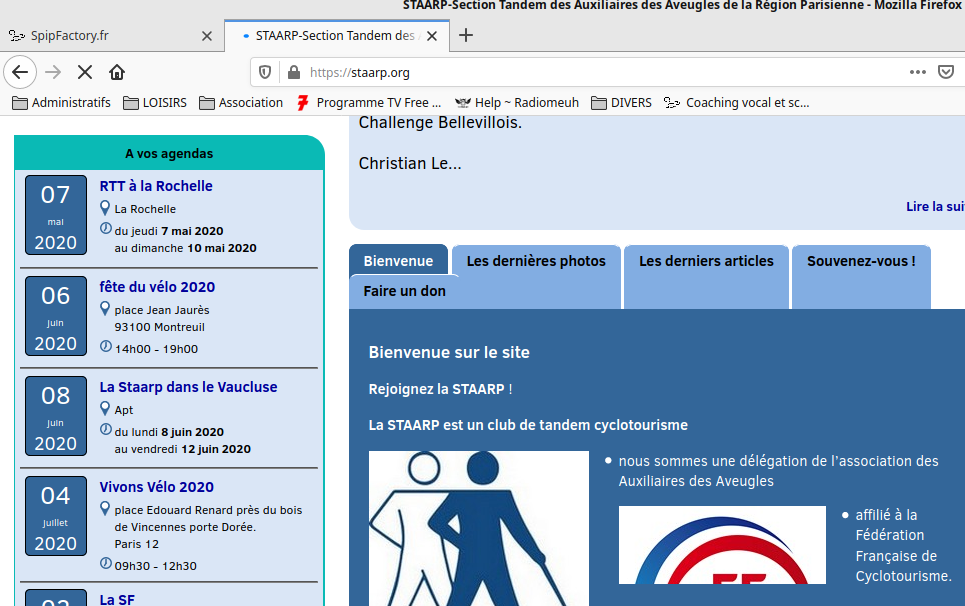Open the RTT à la Rochelle event
The height and width of the screenshot is (606, 965).
click(x=156, y=186)
